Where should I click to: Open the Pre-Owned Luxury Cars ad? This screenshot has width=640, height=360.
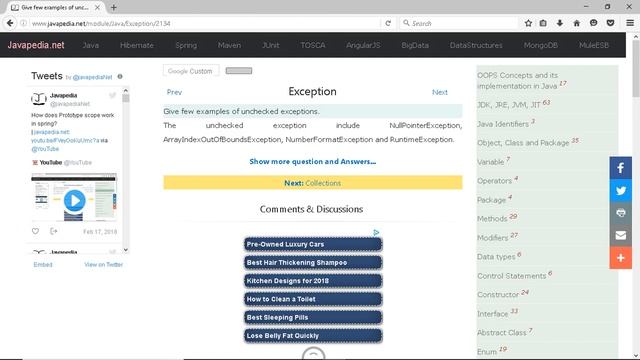coord(313,244)
